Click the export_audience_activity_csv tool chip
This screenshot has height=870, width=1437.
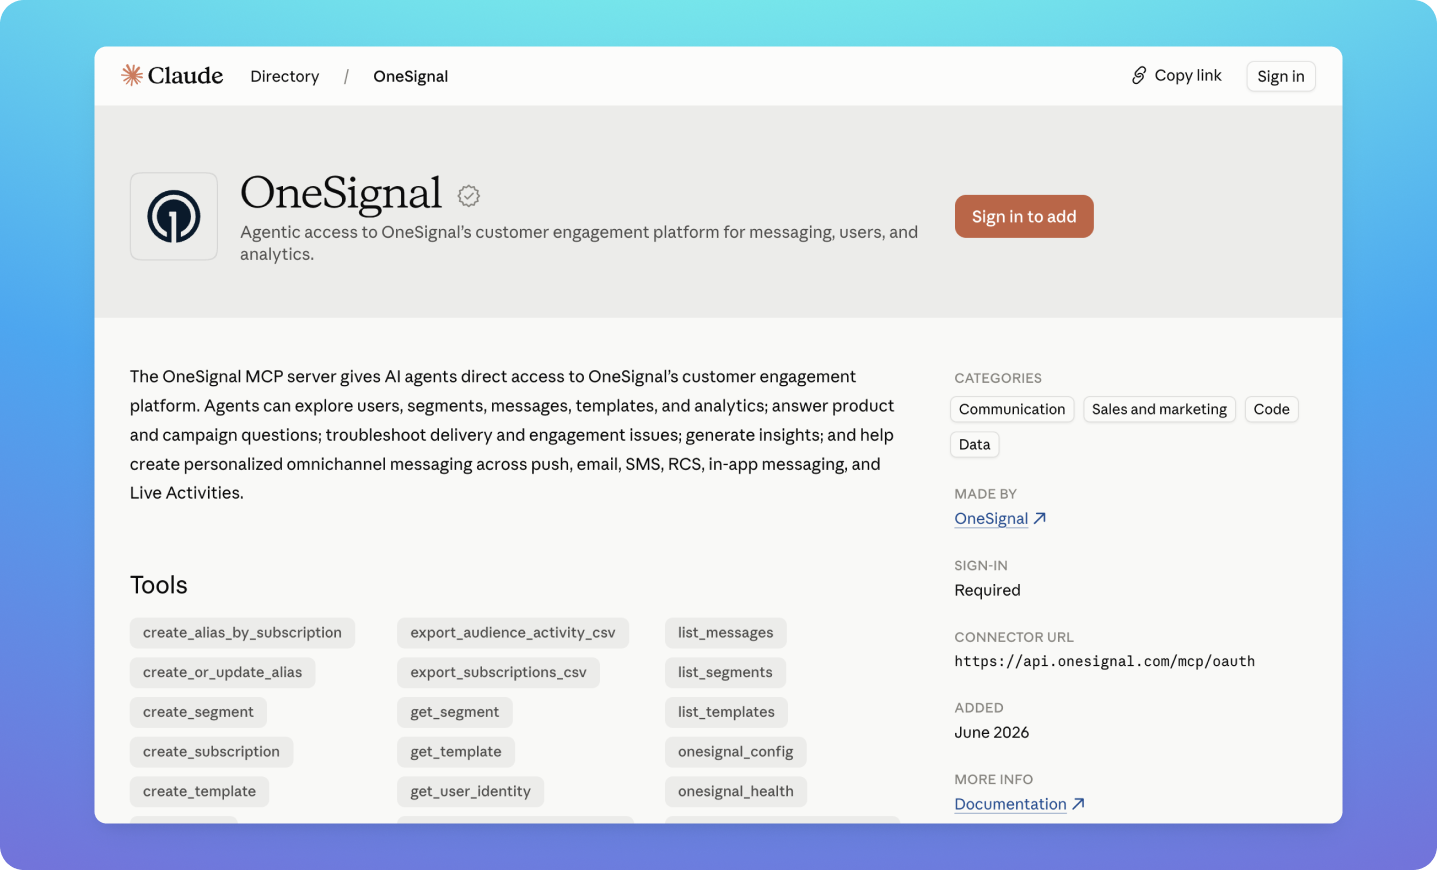513,632
